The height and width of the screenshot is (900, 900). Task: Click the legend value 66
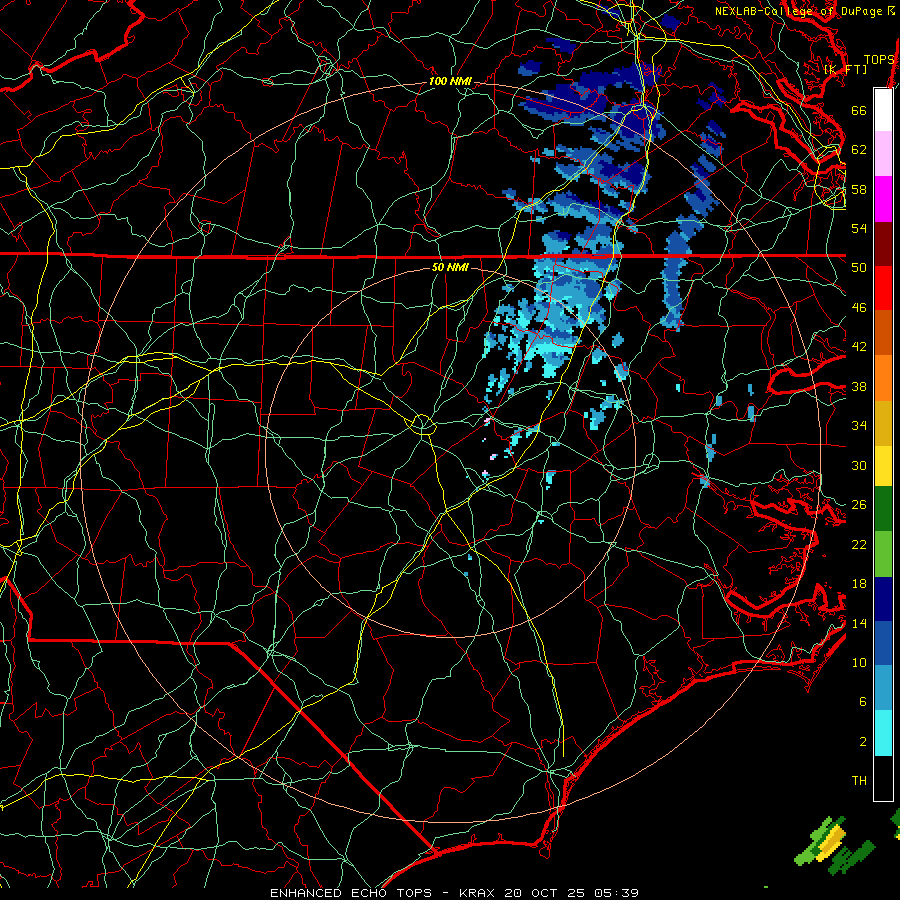point(859,110)
